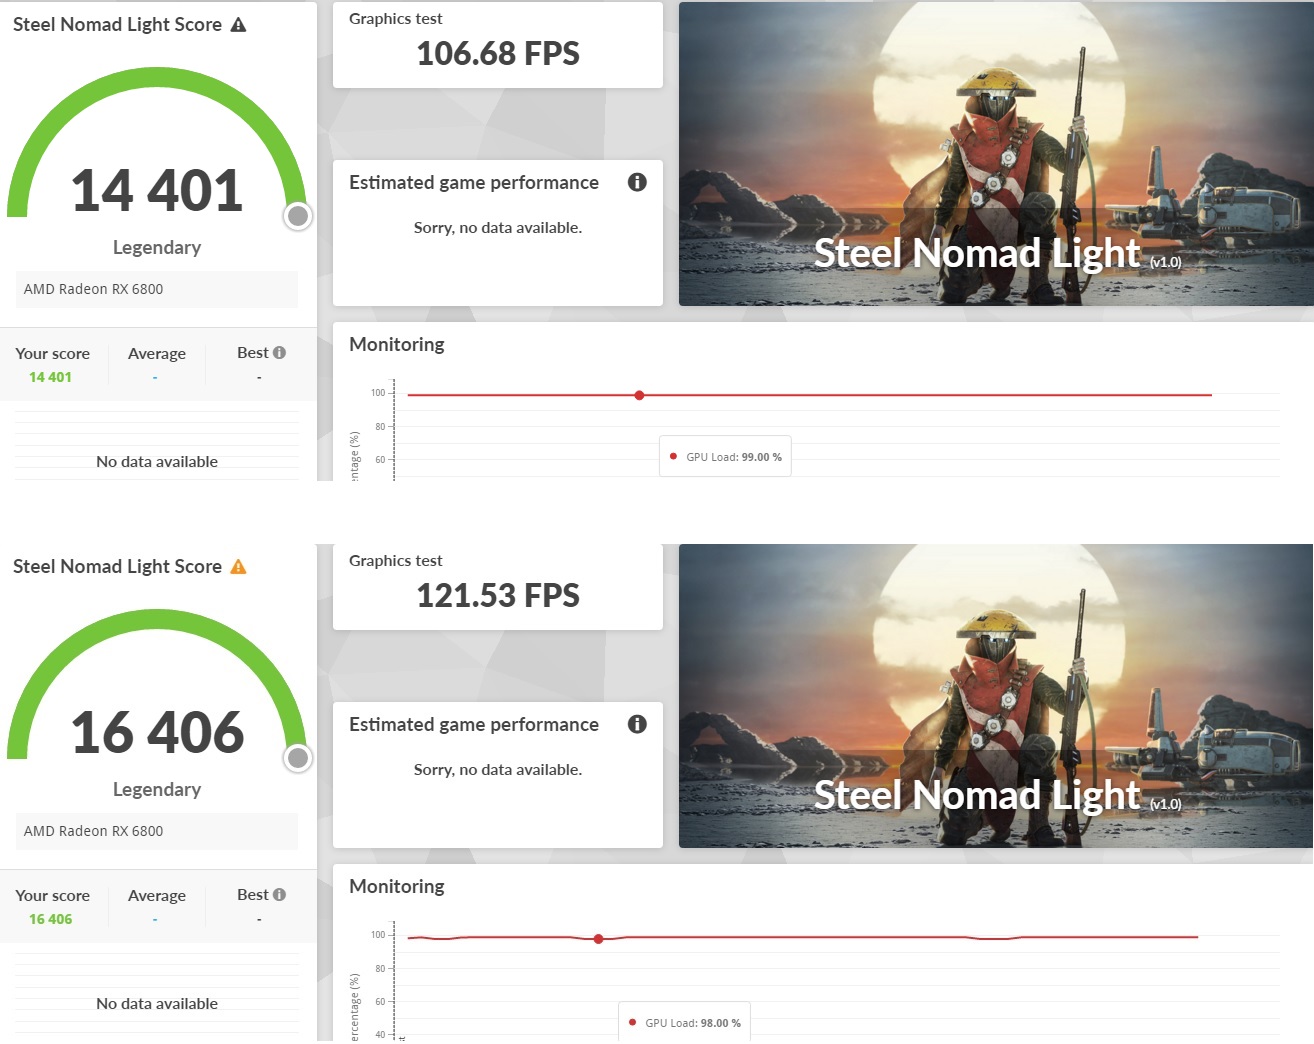The image size is (1314, 1044).
Task: Click the red chart marker showing GPU Load 99.00 %
Action: [x=639, y=395]
